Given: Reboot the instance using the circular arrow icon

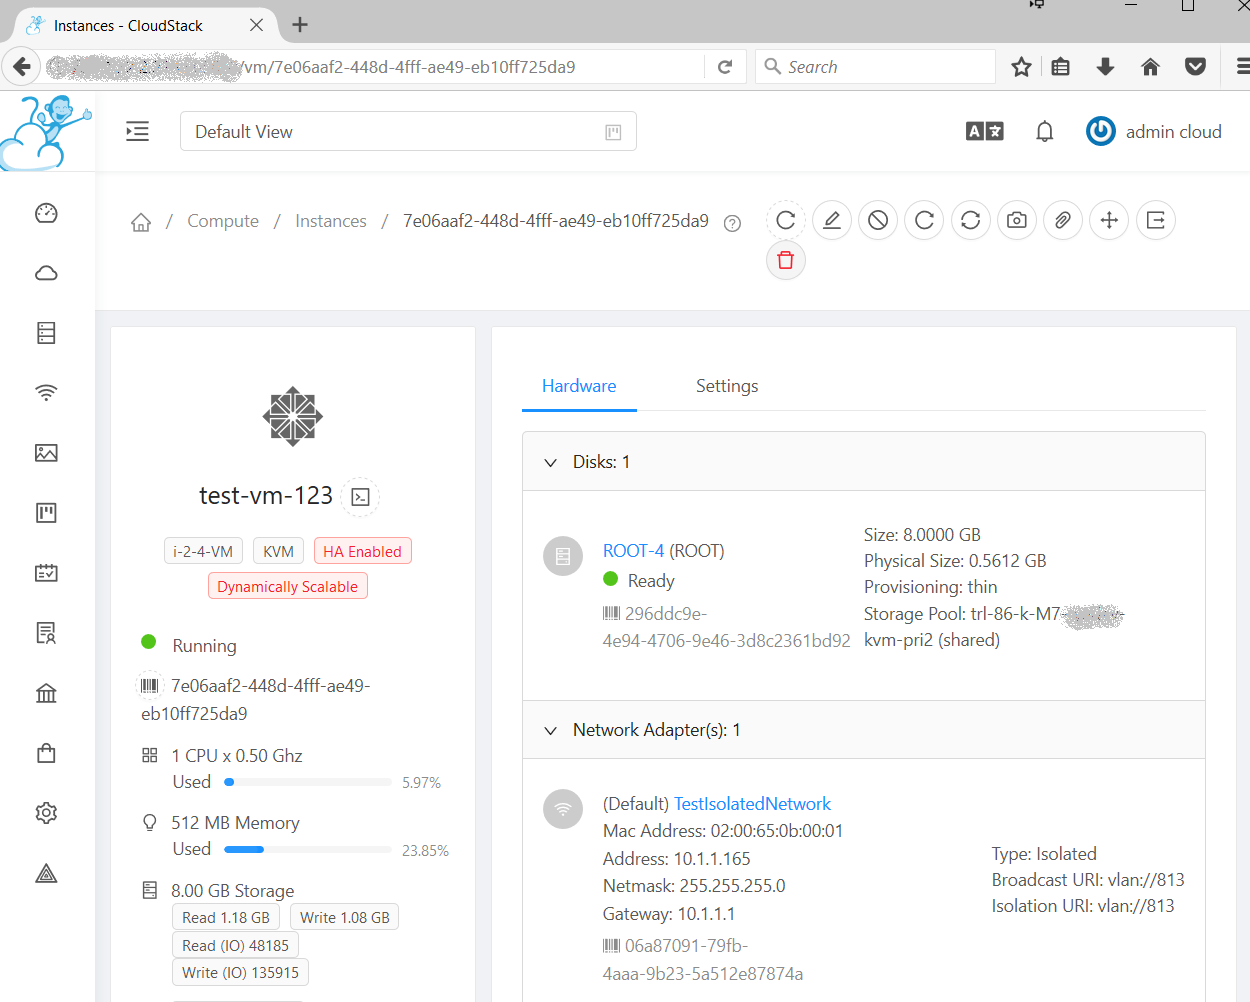Looking at the screenshot, I should tap(924, 220).
